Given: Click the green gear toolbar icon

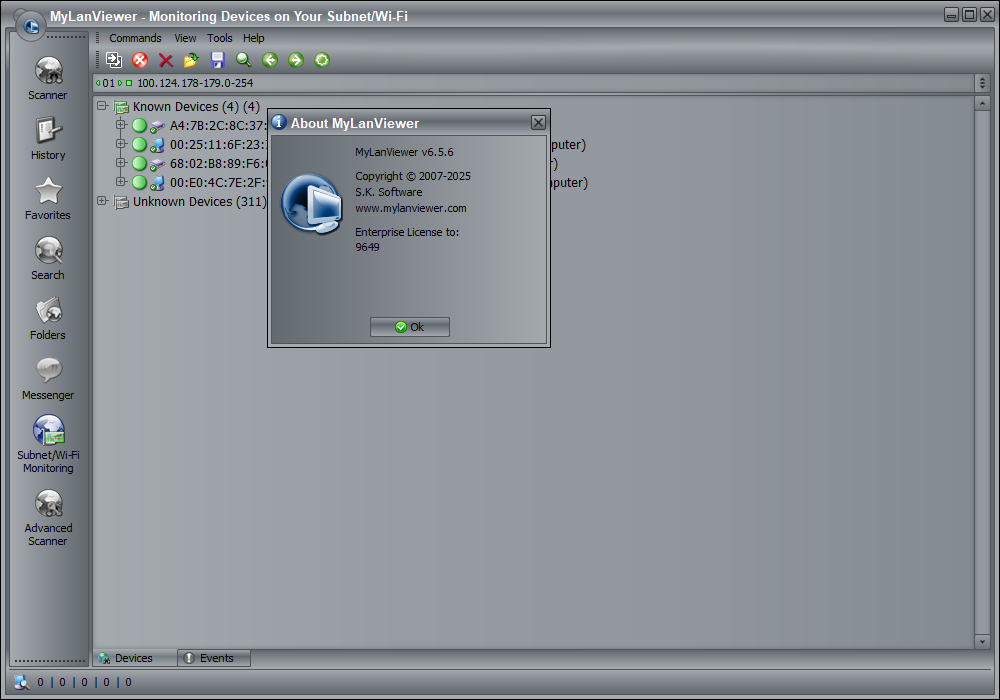Looking at the screenshot, I should coord(322,60).
